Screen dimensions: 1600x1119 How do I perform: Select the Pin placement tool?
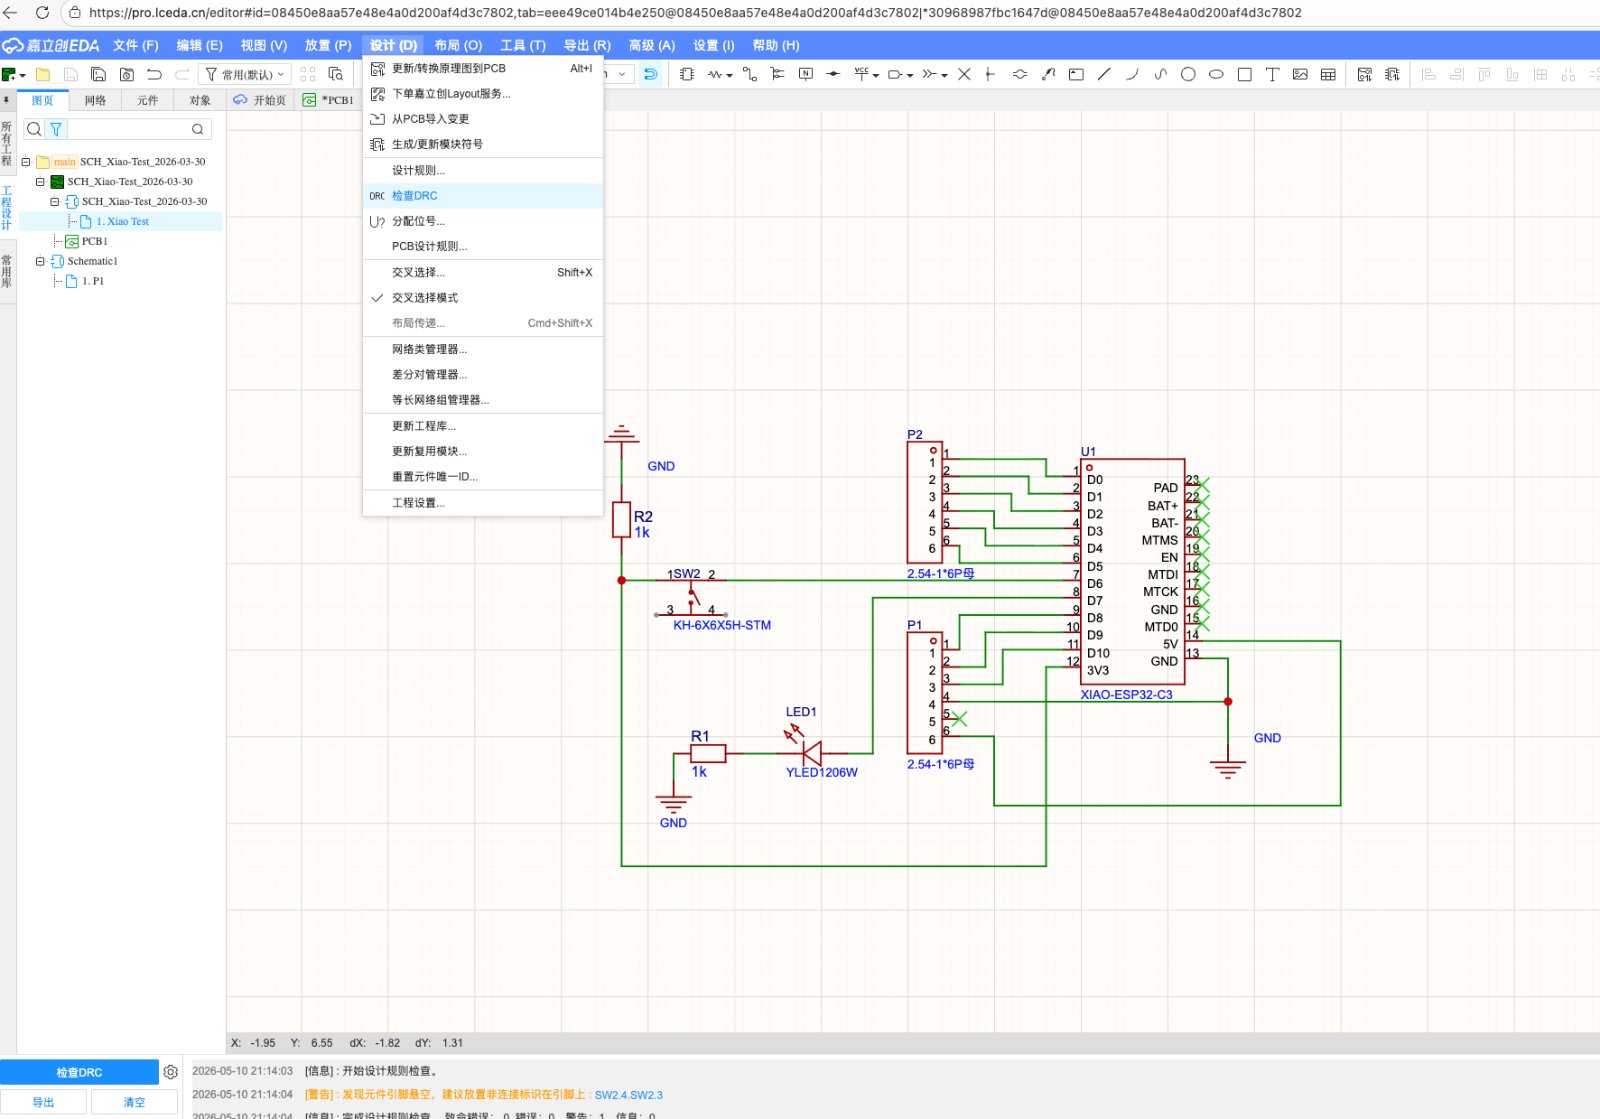pos(990,74)
